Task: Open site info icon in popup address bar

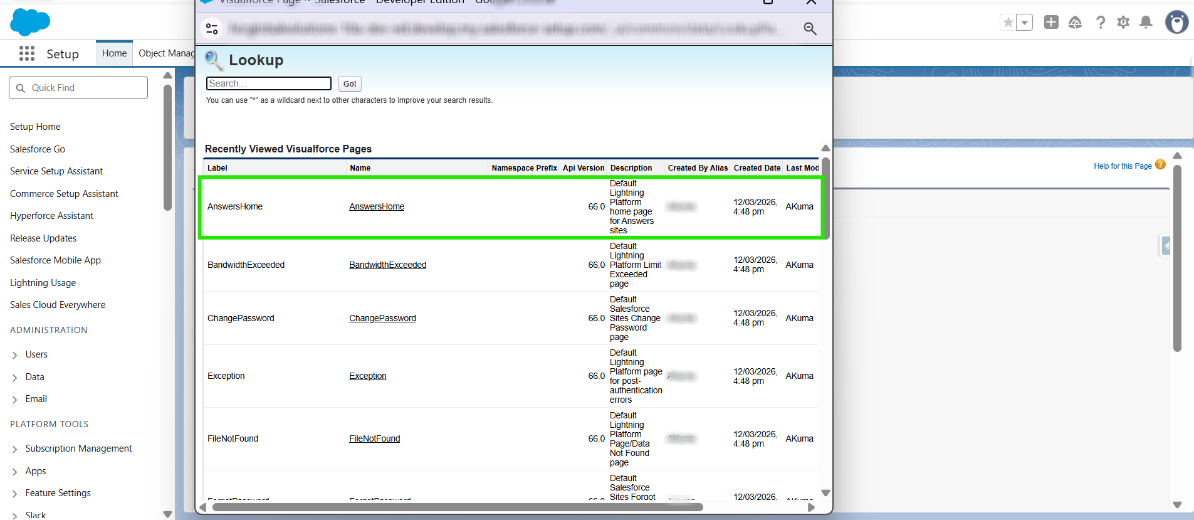Action: click(x=212, y=29)
